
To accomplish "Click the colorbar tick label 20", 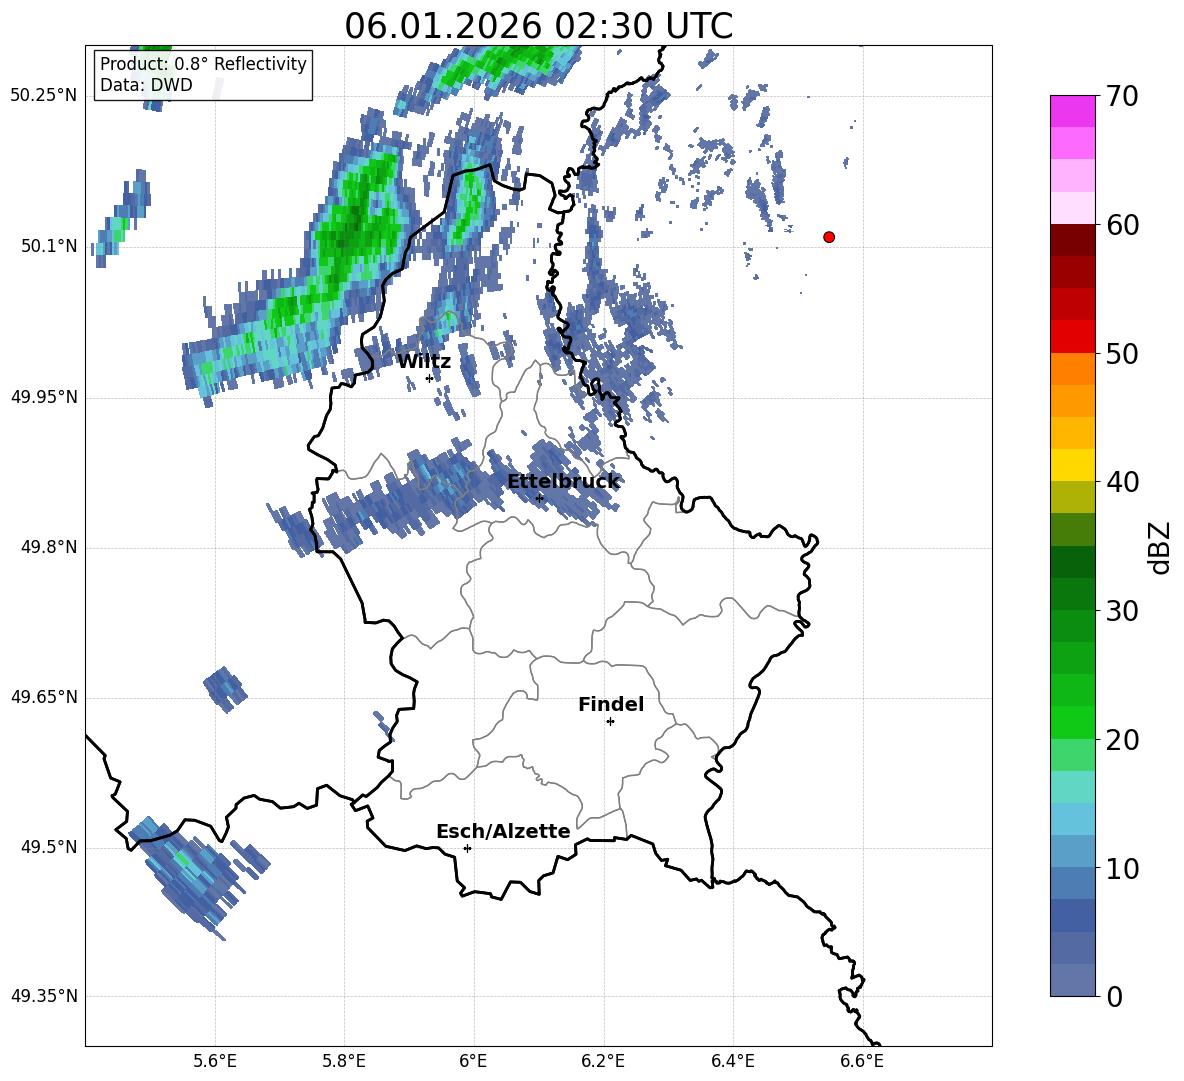I will pos(1123,740).
